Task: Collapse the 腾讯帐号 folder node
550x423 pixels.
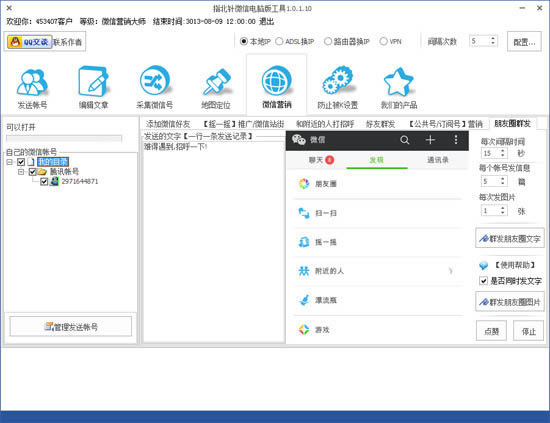Action: pyautogui.click(x=21, y=172)
